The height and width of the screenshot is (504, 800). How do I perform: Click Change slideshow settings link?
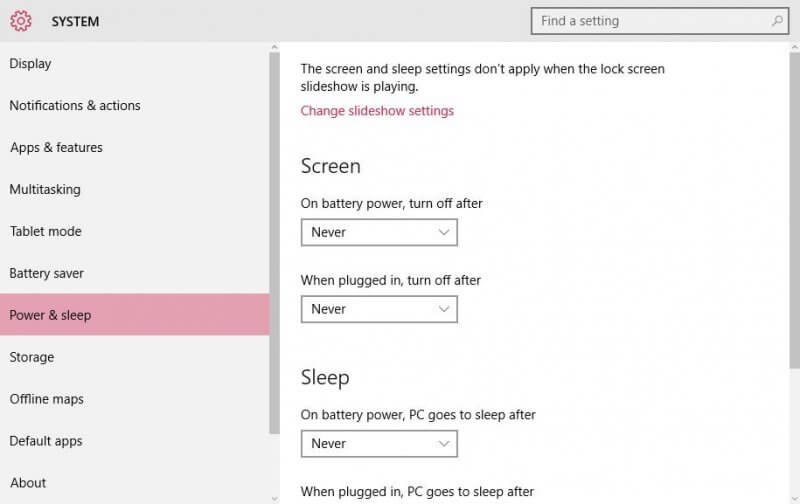[x=377, y=111]
